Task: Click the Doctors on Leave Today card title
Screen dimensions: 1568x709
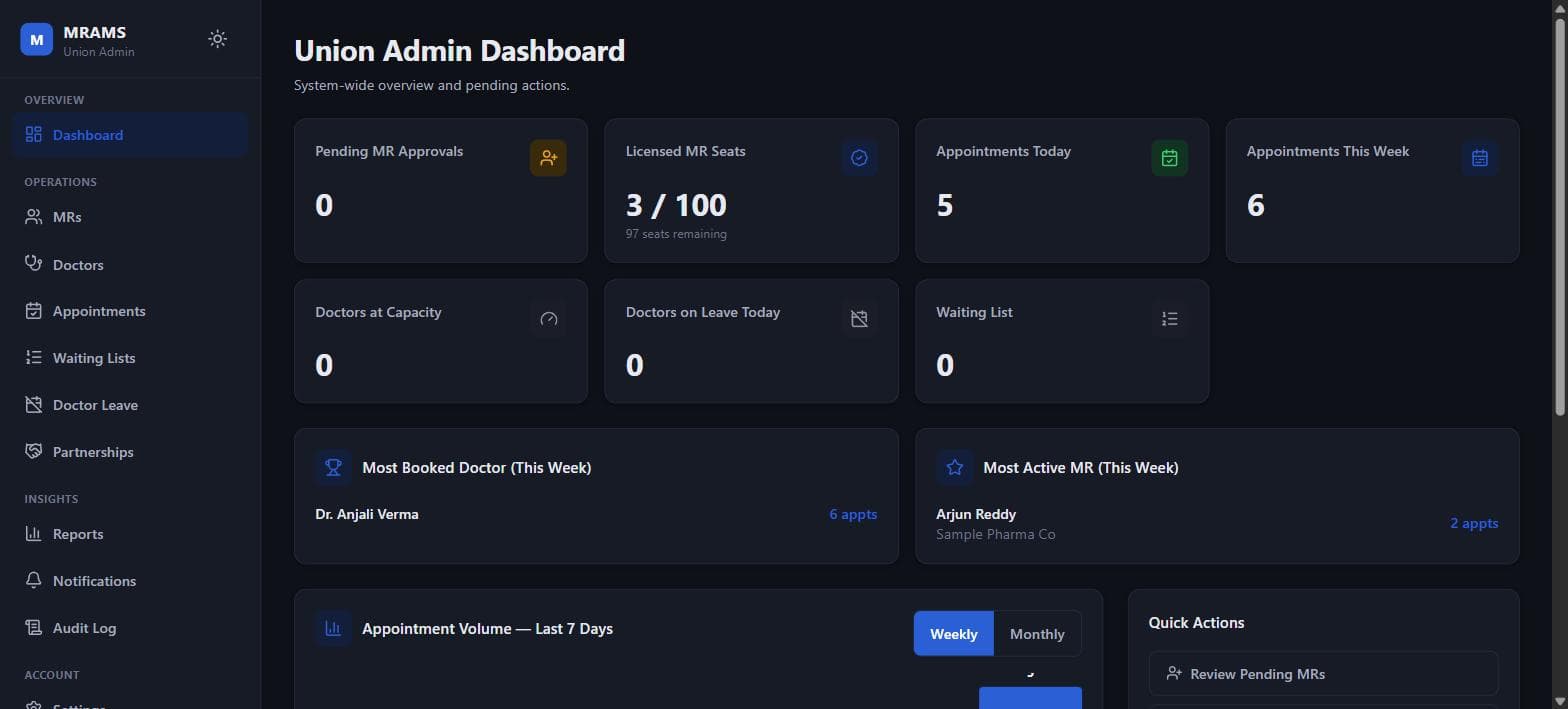Action: tap(703, 312)
